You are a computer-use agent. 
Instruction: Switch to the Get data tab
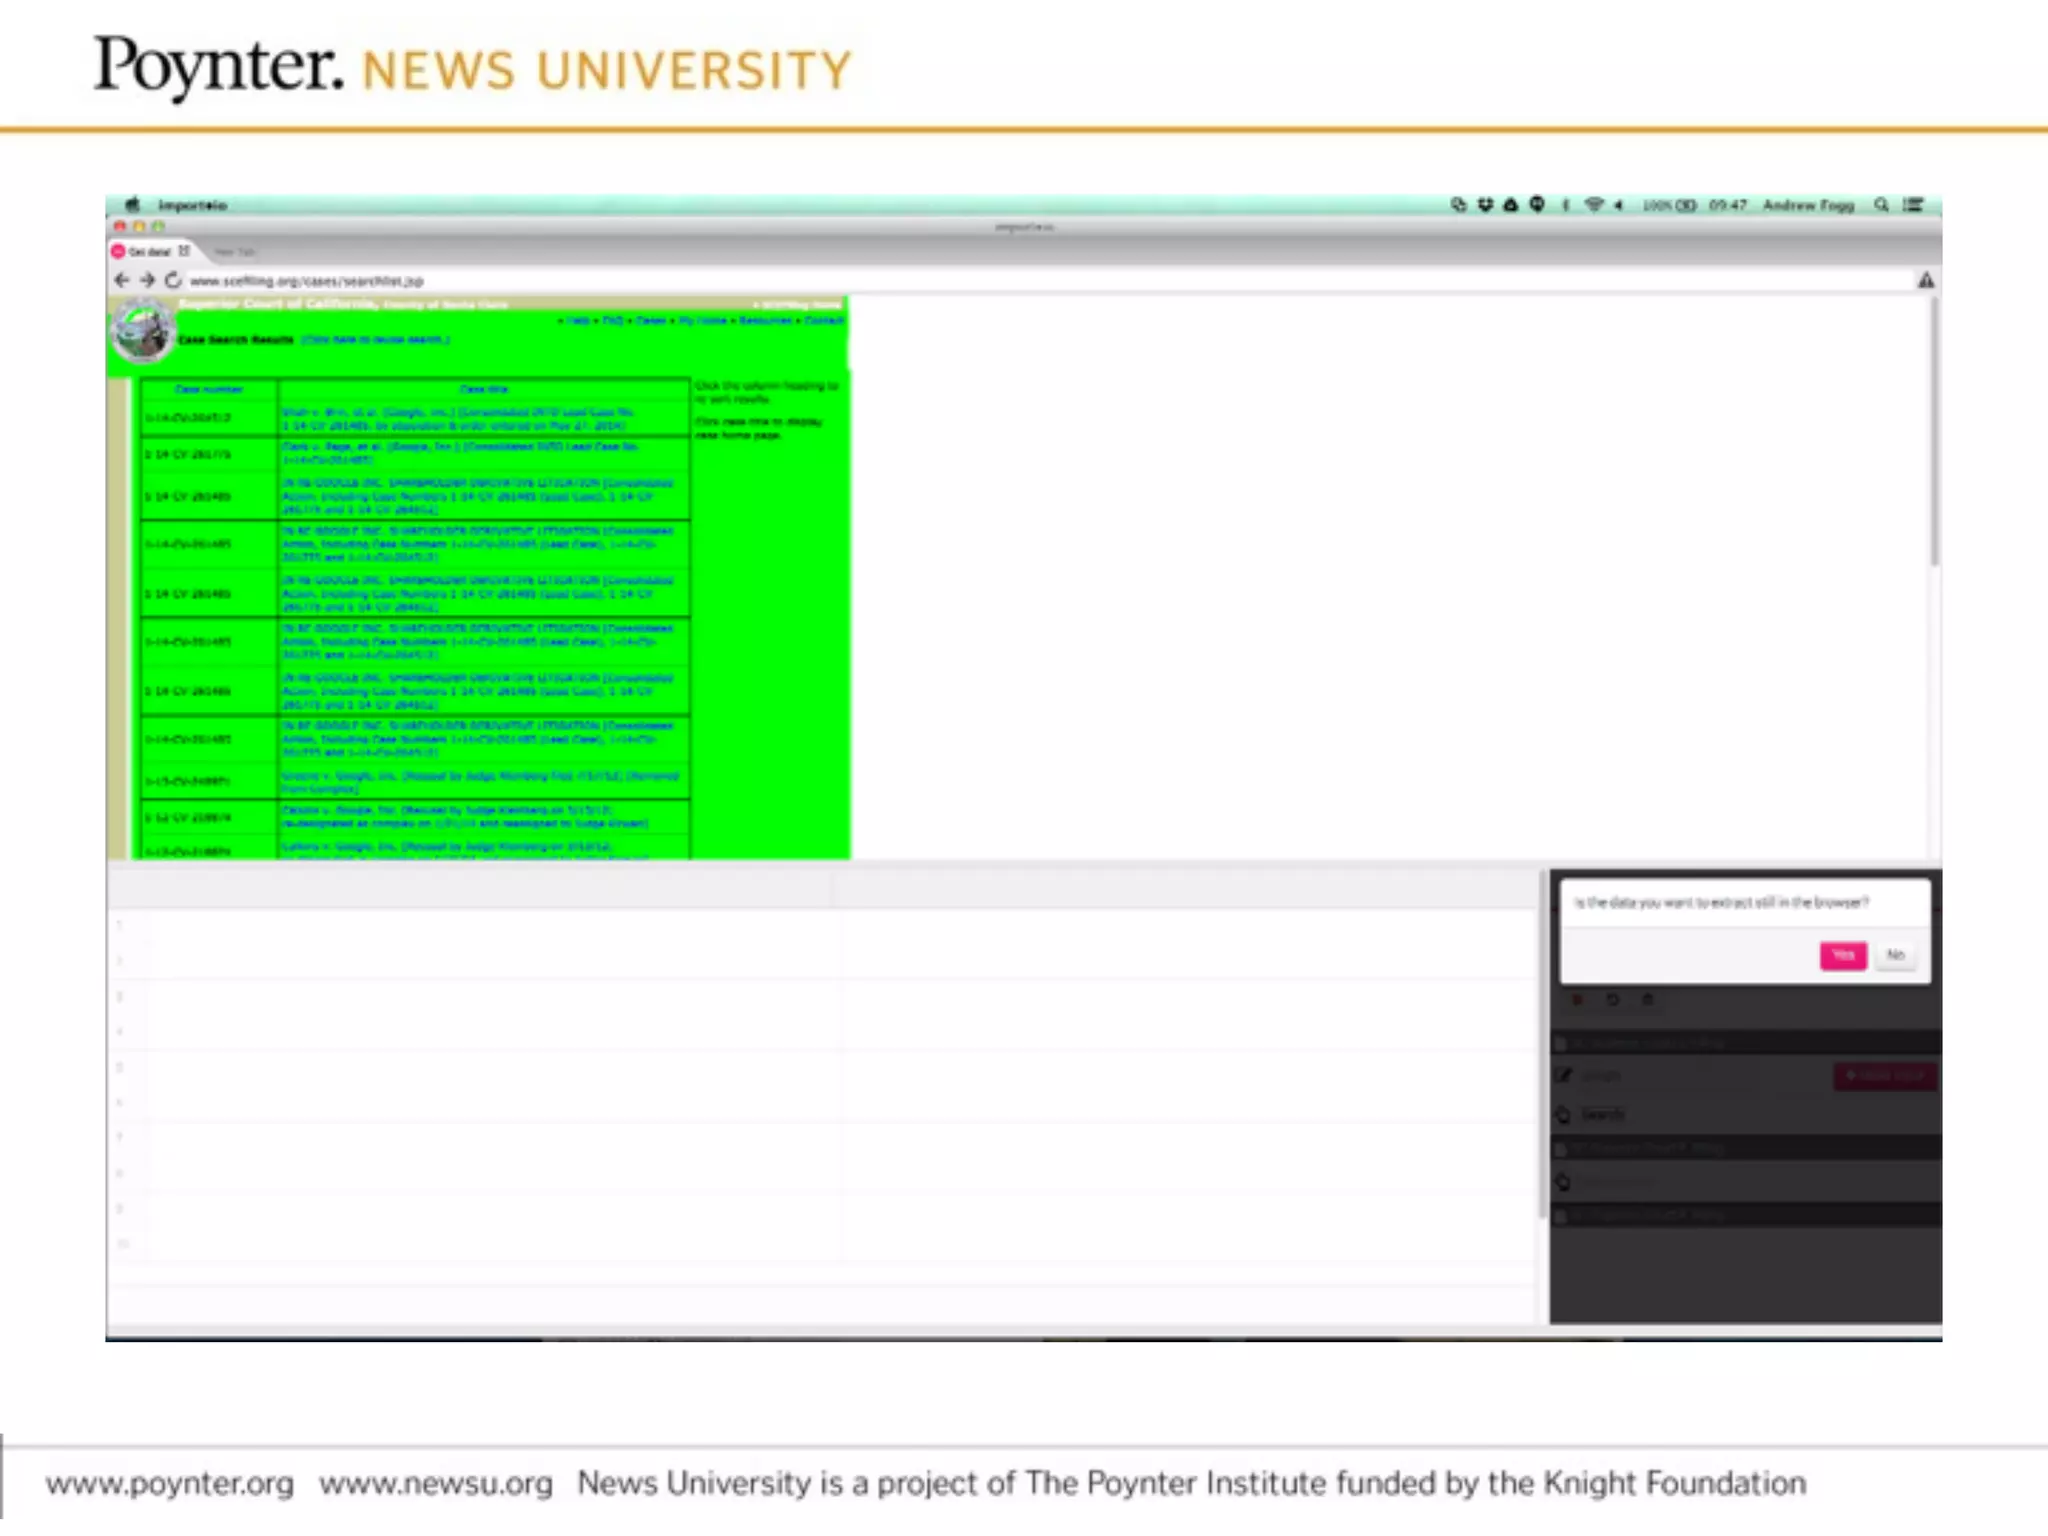149,252
